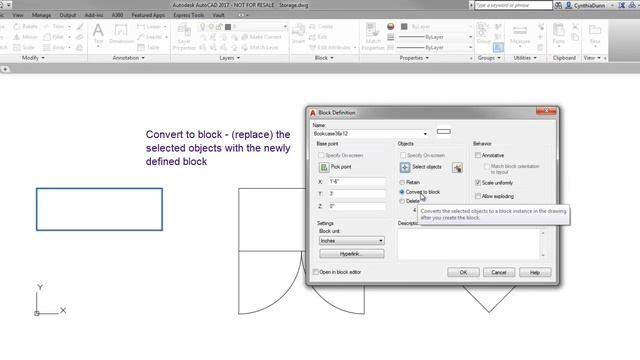
Task: Select the Scale tool in Modify panel
Action: [x=24, y=47]
